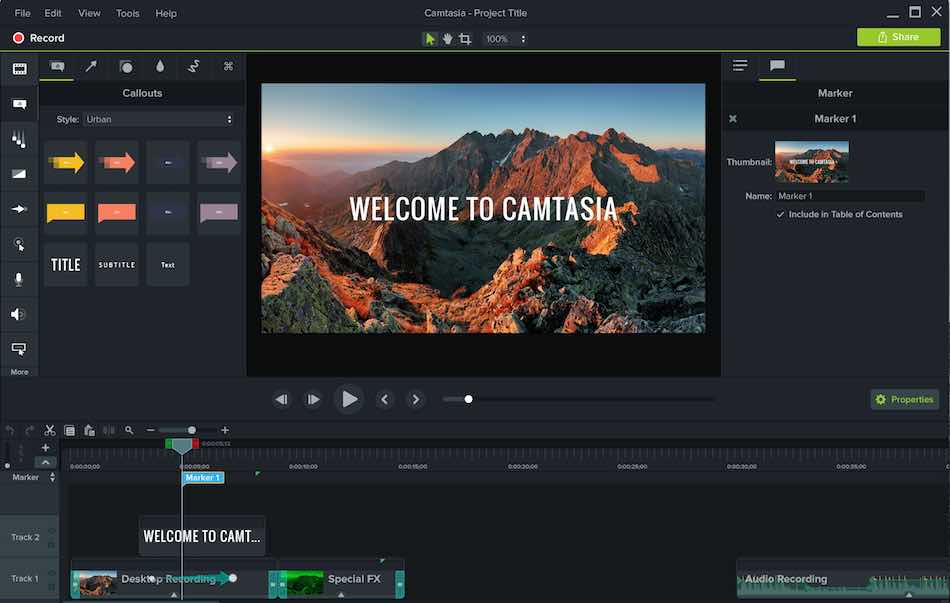The image size is (950, 603).
Task: Collapse the timeline tracks toggle arrow
Action: [x=45, y=462]
